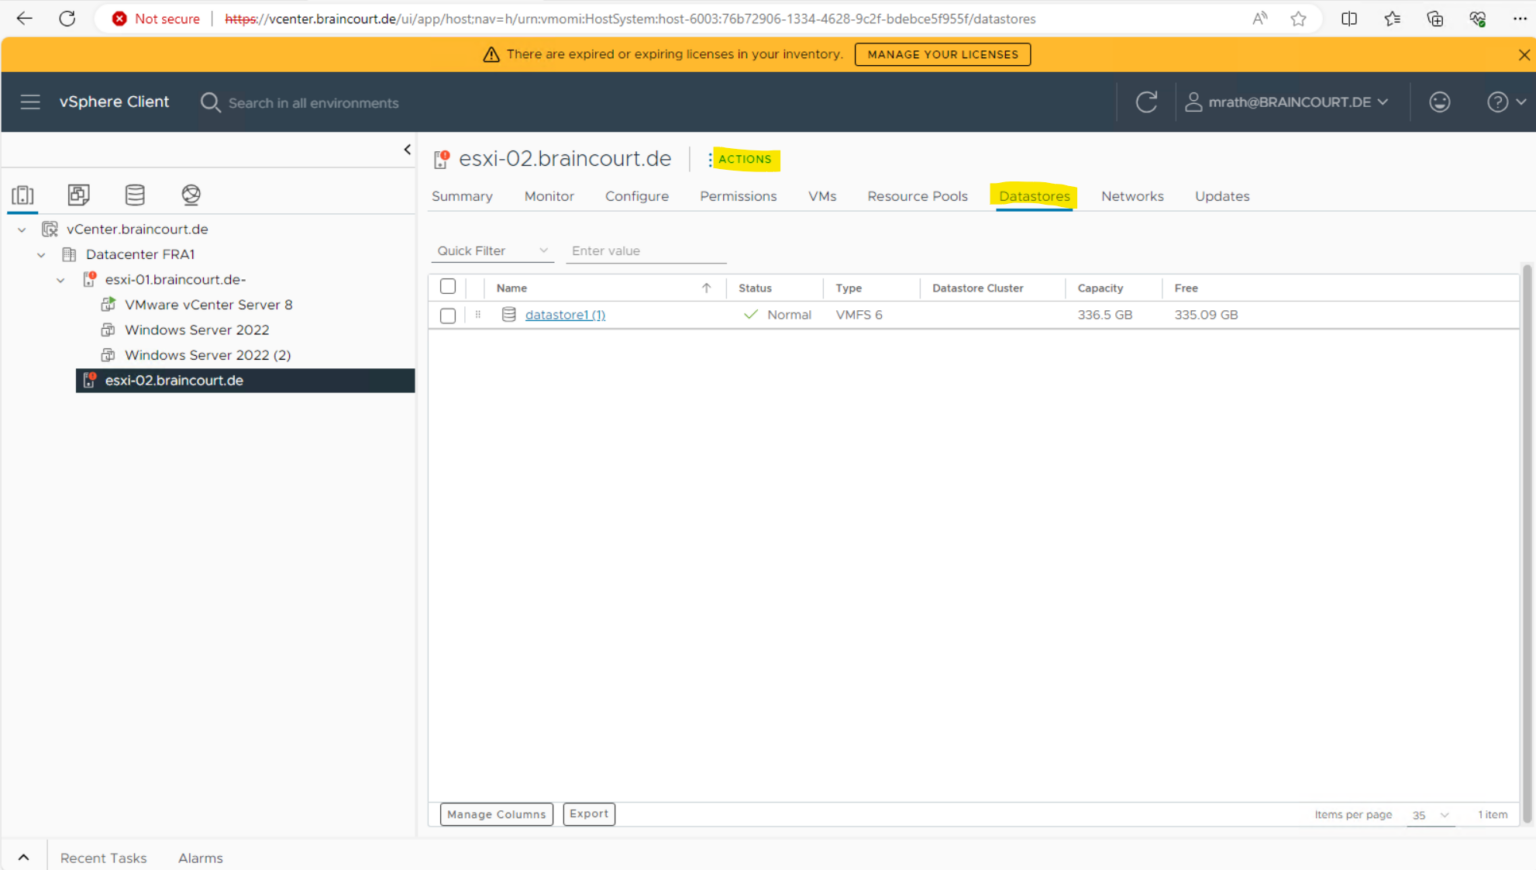Click the smiley feedback icon
This screenshot has height=870, width=1536.
coord(1439,102)
